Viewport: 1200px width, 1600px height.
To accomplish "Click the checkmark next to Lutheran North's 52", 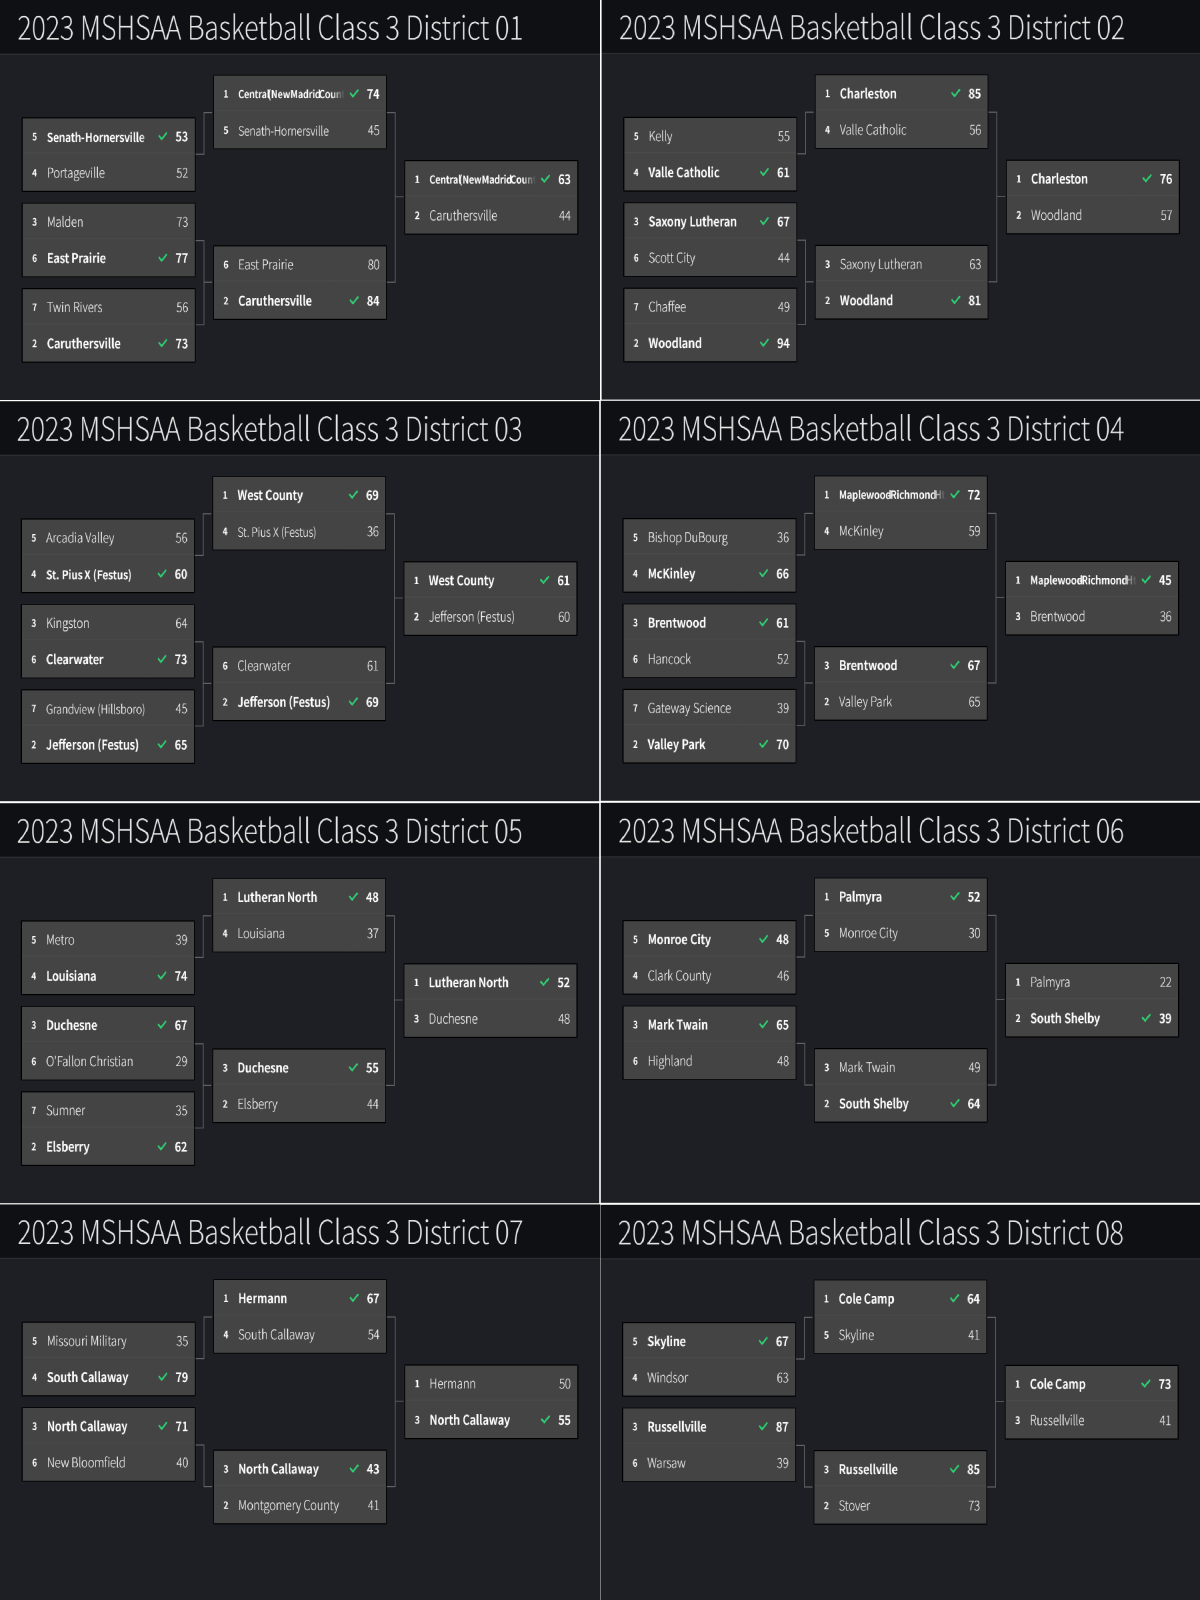I will click(545, 982).
